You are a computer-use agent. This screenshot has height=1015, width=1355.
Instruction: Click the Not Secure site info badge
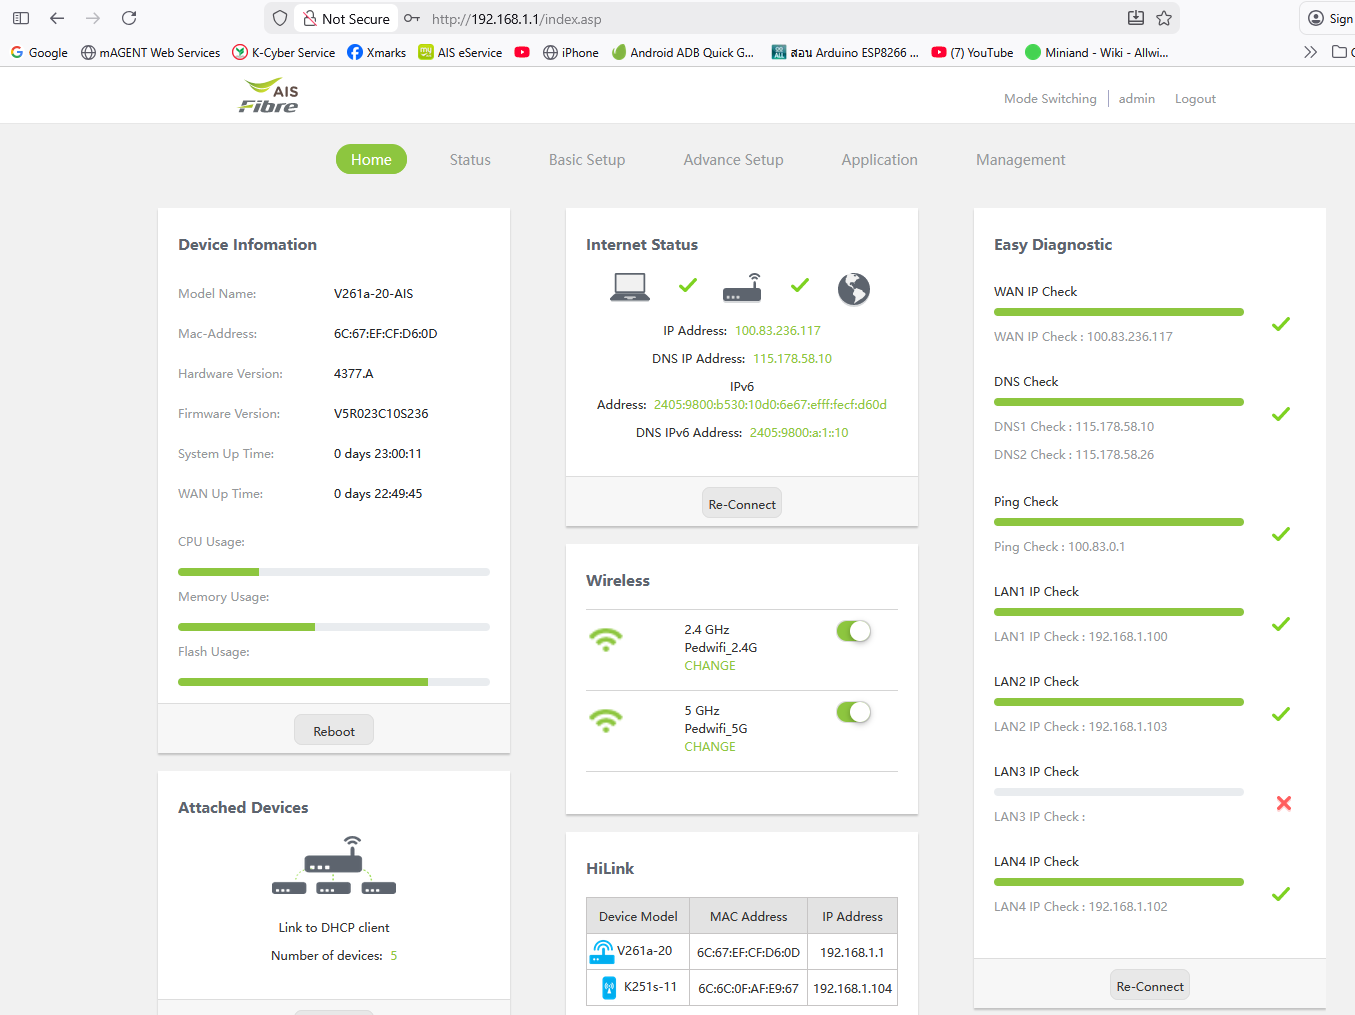[346, 18]
